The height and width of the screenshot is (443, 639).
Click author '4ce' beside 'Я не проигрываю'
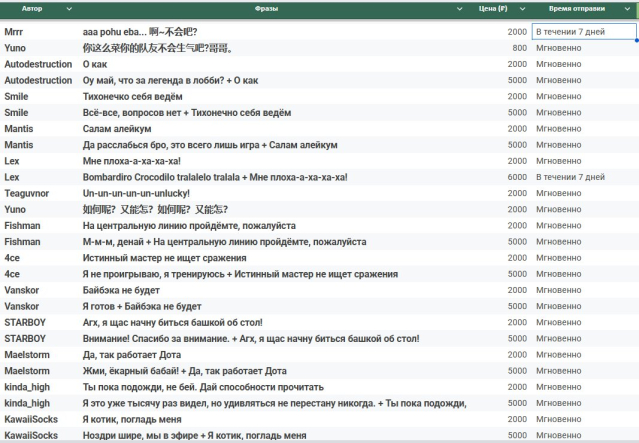(12, 274)
